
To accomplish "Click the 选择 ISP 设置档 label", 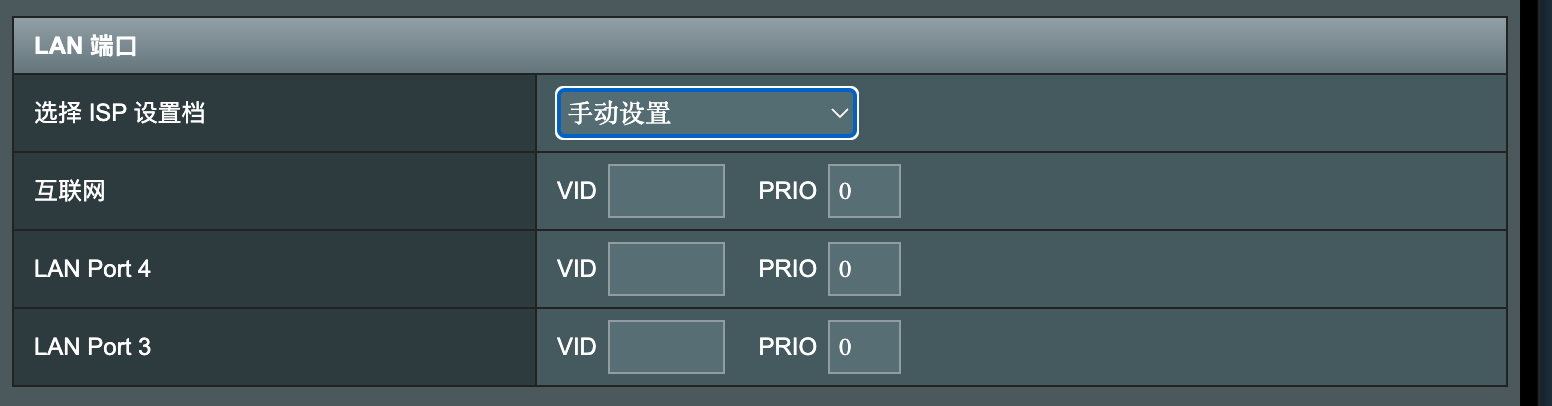I will tap(120, 113).
